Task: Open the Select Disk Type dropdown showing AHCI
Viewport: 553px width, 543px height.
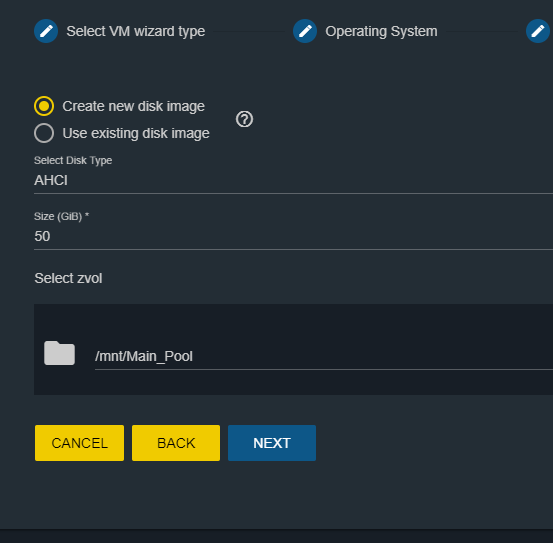Action: click(293, 181)
